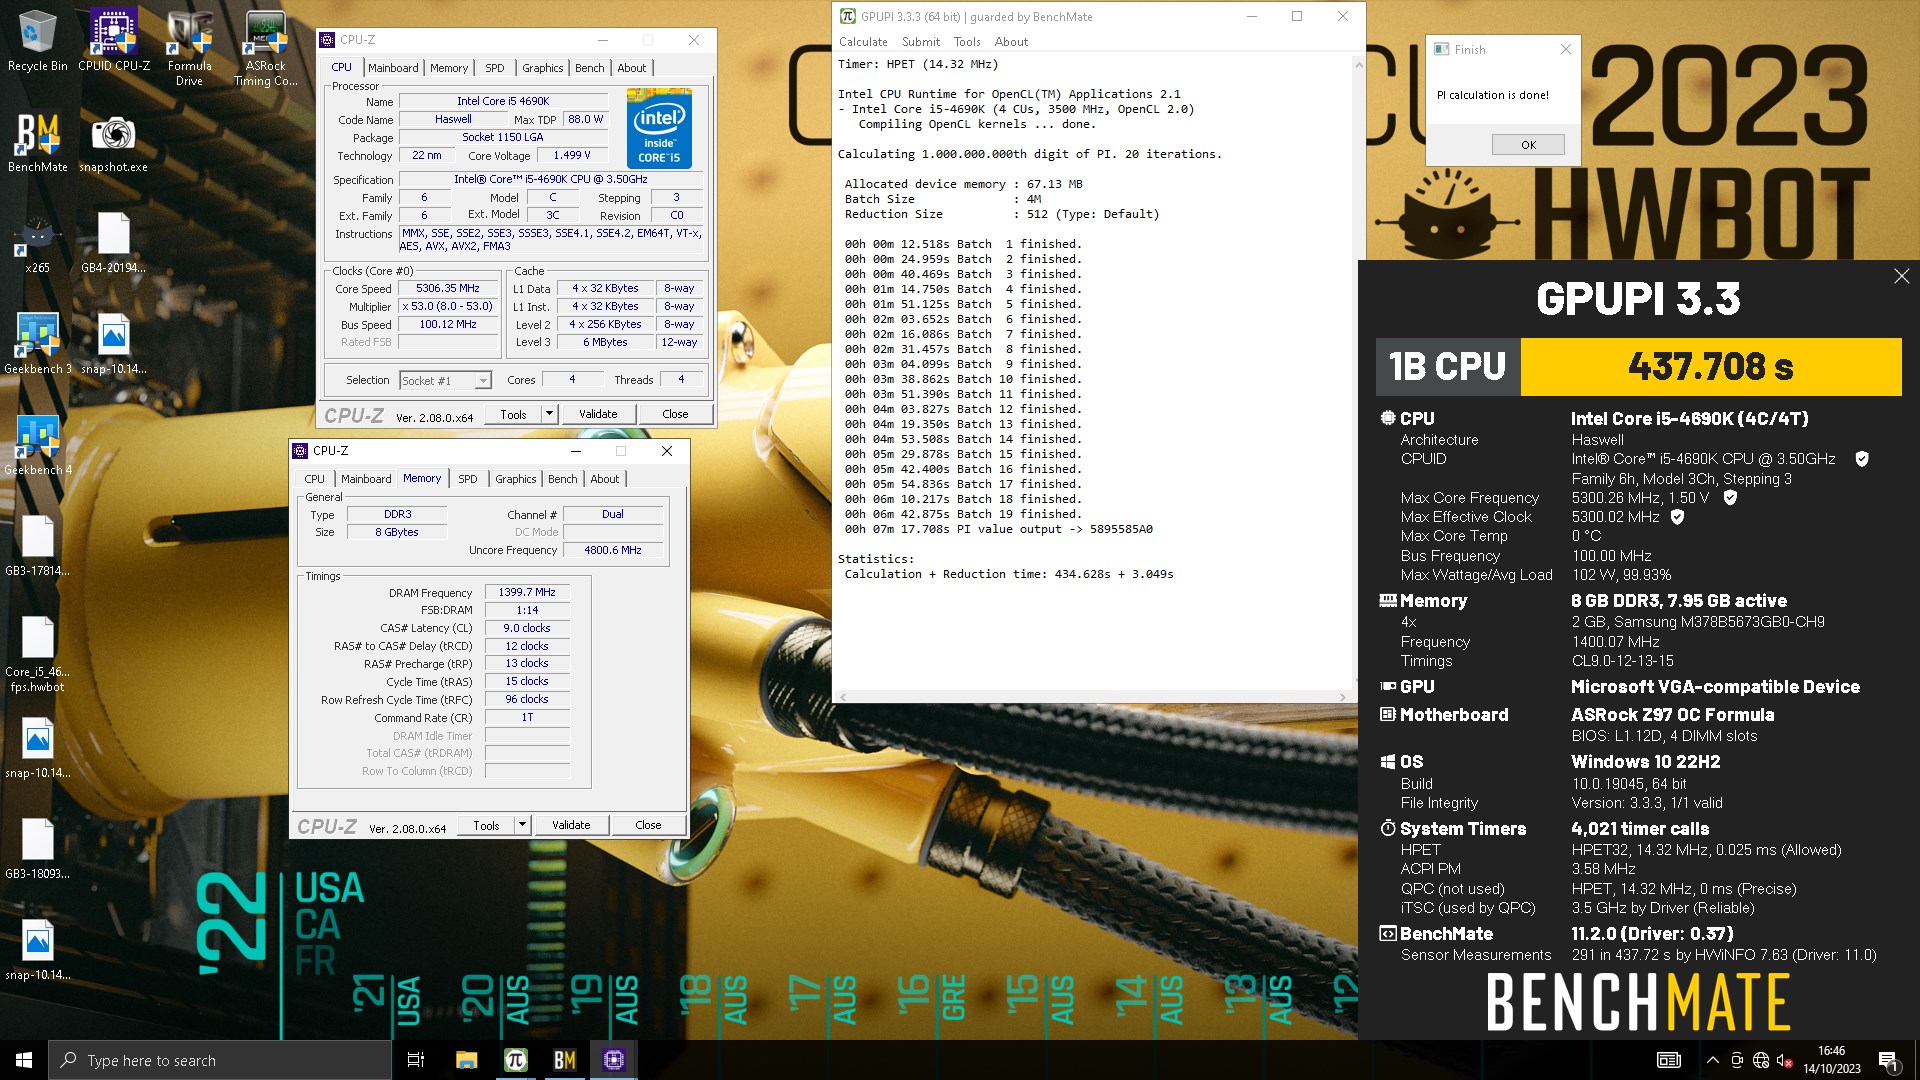Switch to SPD tab in upper CPU-Z window
Image resolution: width=1920 pixels, height=1080 pixels.
[x=495, y=68]
